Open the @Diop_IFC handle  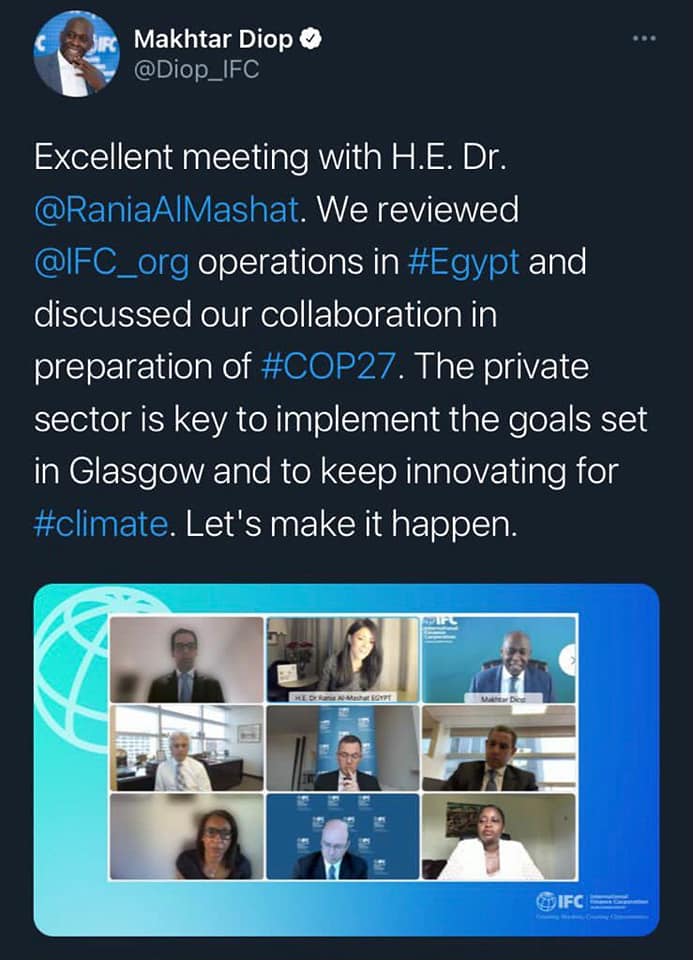tap(196, 71)
